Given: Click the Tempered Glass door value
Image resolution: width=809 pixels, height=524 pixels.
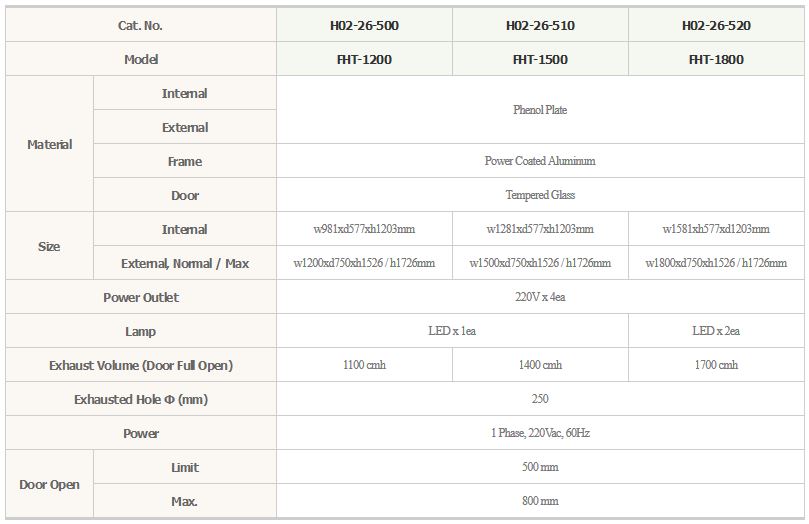Looking at the screenshot, I should [540, 195].
